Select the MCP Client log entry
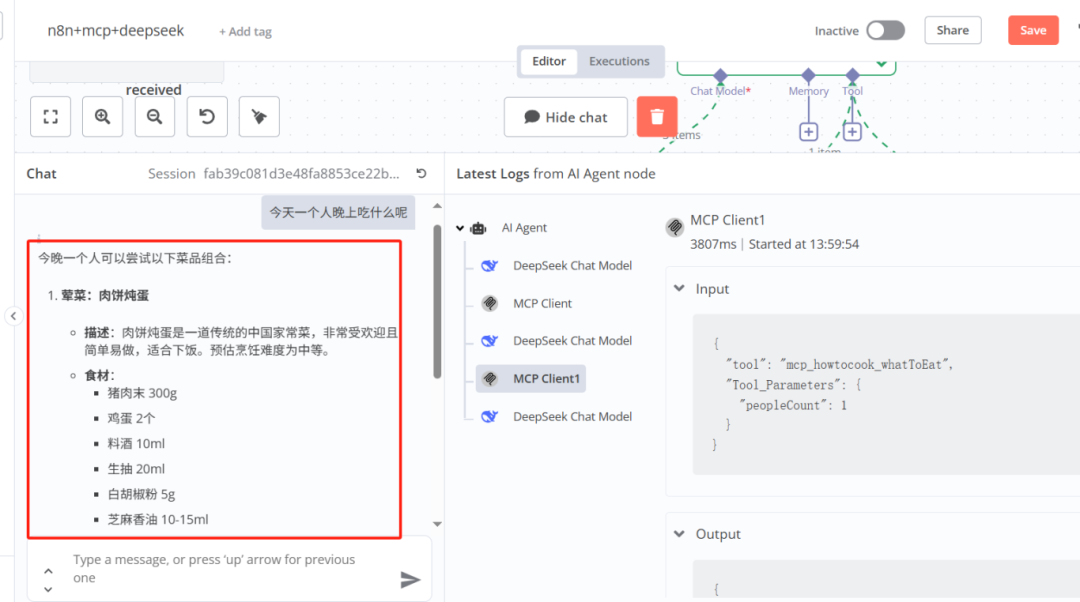The image size is (1080, 602). [542, 303]
